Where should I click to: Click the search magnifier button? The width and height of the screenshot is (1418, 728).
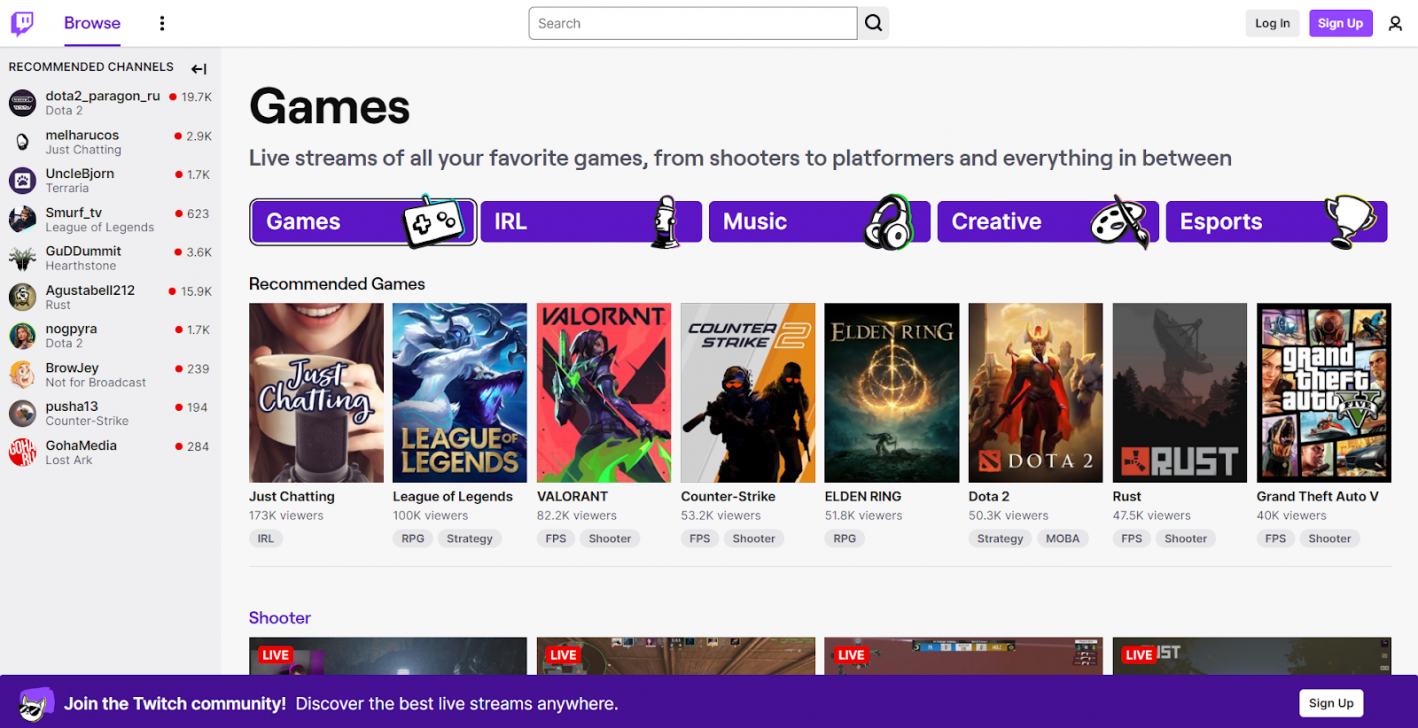coord(873,23)
